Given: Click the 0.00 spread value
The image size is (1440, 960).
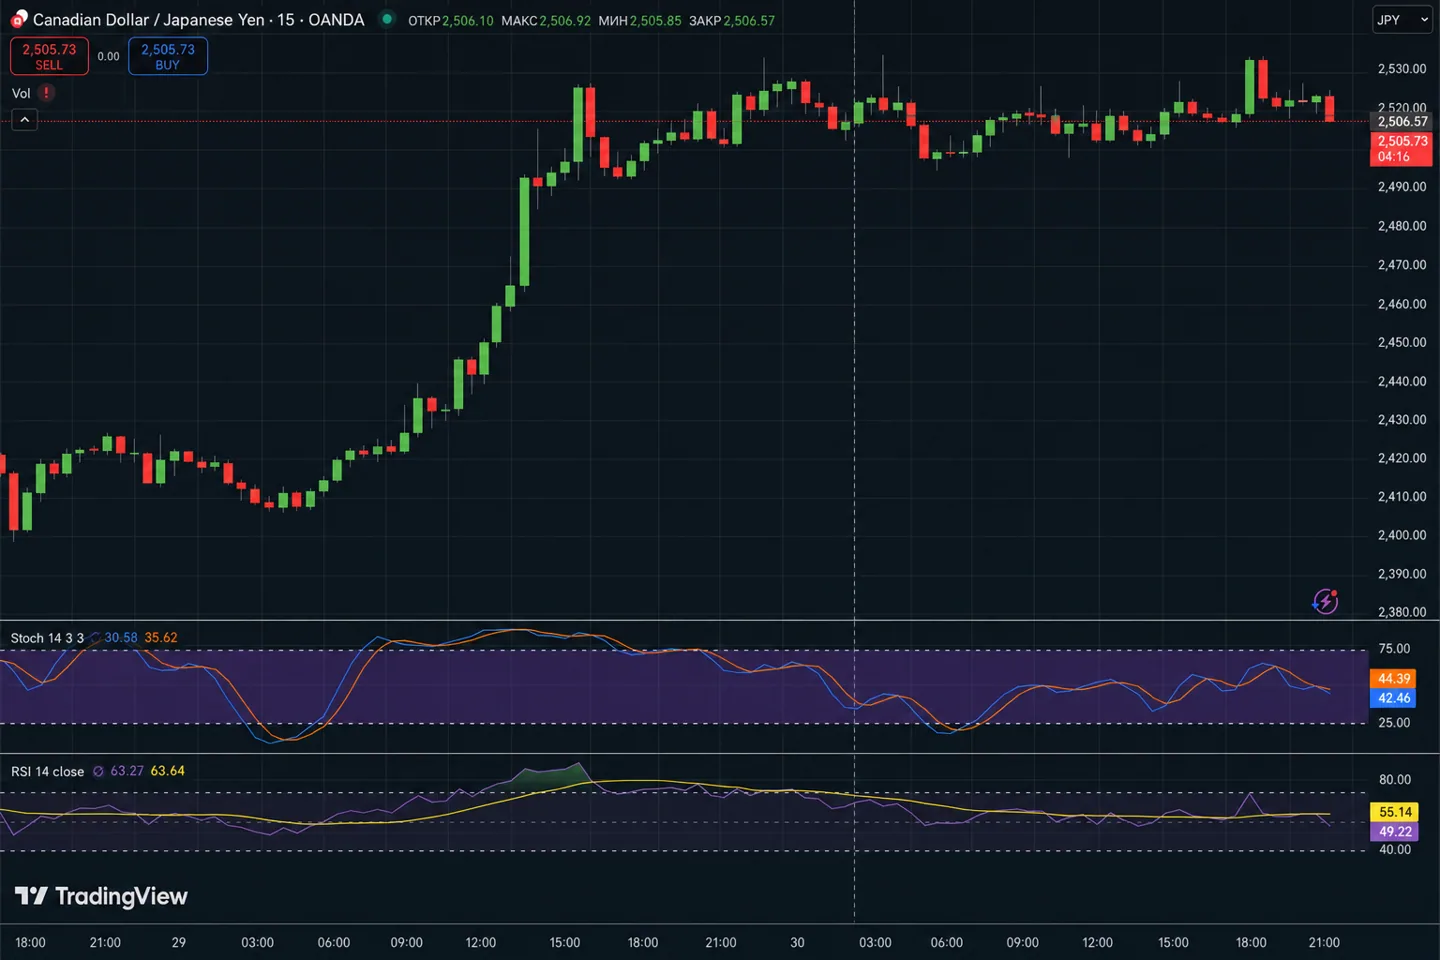Looking at the screenshot, I should (x=108, y=56).
